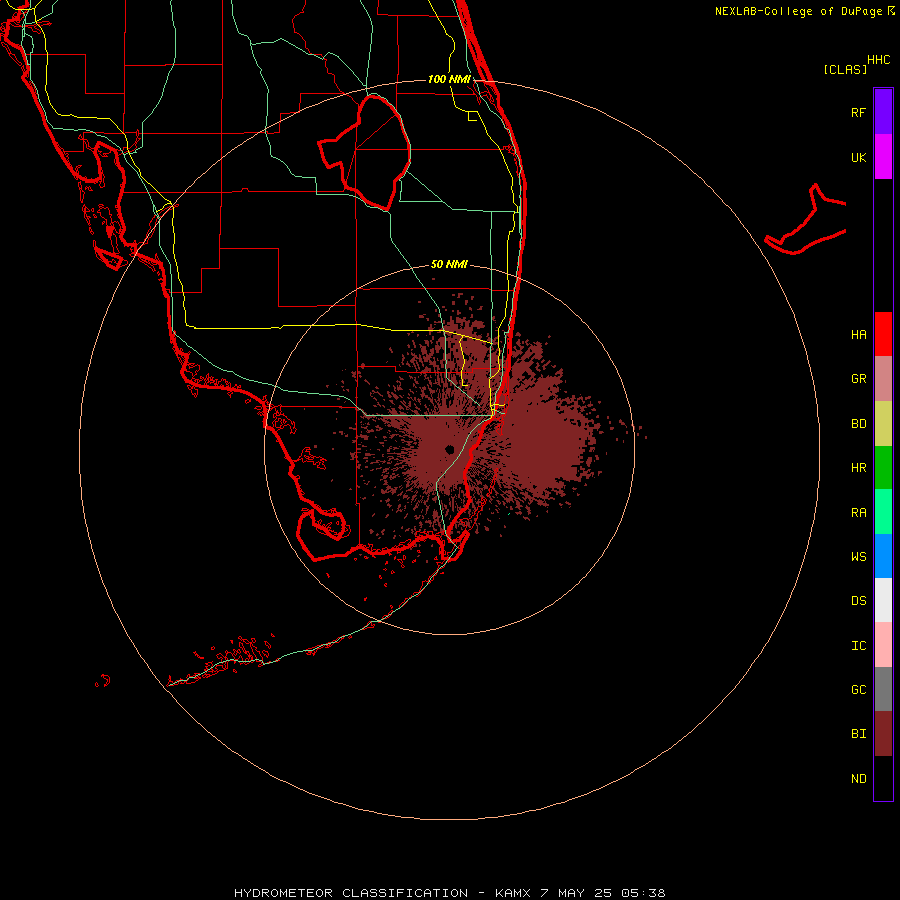This screenshot has height=900, width=900.
Task: Click the GR pink-brown legend swatch
Action: click(x=883, y=379)
